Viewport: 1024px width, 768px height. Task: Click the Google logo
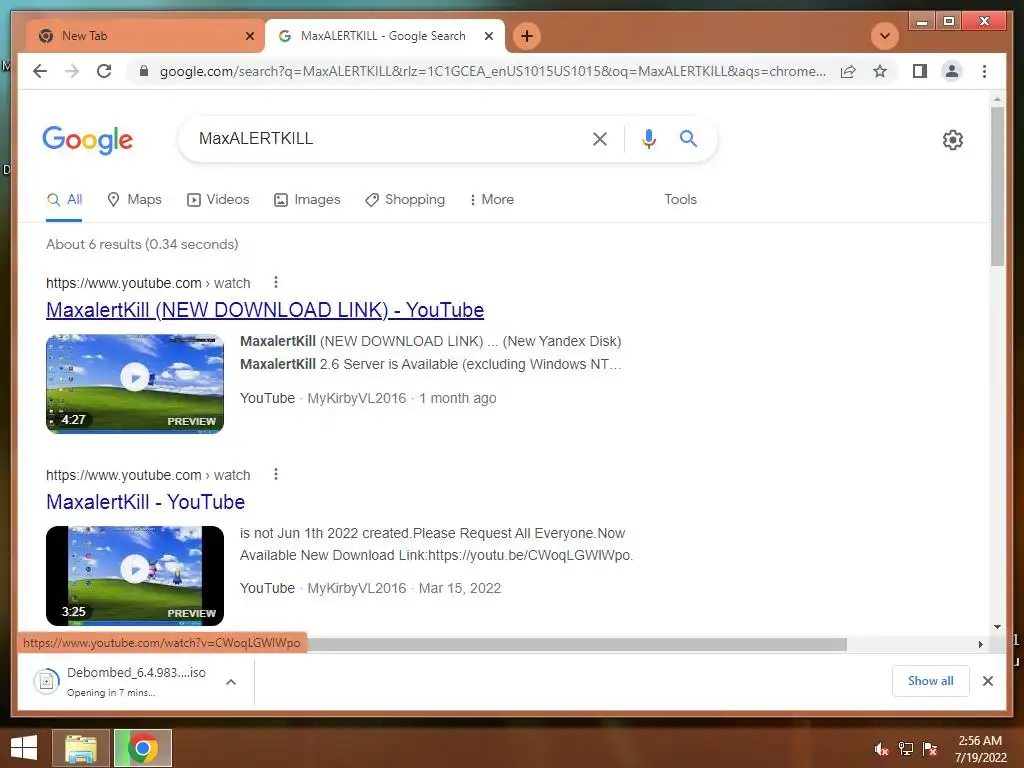point(88,139)
